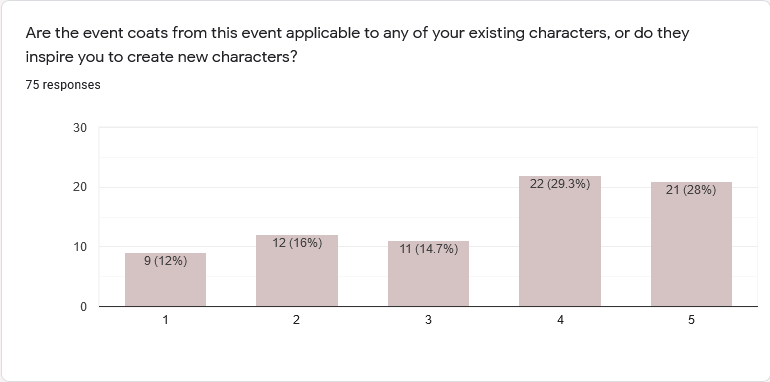
Task: Click the '21 (28%)' data label
Action: [x=691, y=190]
